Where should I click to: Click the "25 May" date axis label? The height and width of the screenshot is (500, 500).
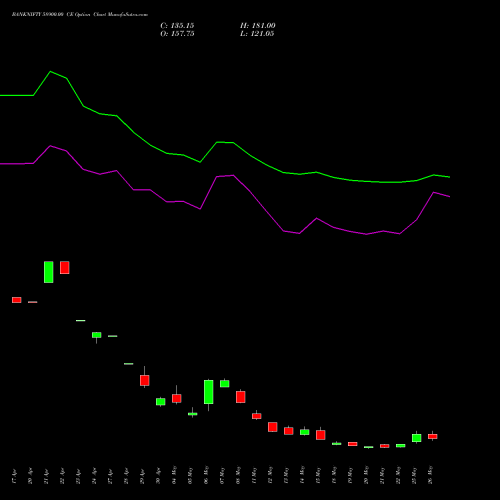point(414,475)
